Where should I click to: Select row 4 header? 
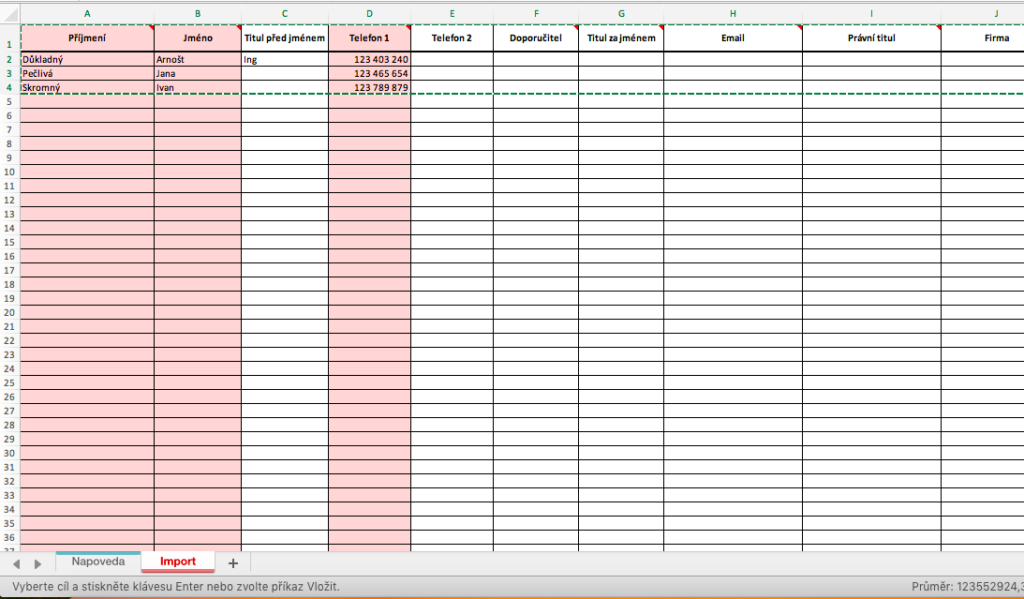[10, 88]
